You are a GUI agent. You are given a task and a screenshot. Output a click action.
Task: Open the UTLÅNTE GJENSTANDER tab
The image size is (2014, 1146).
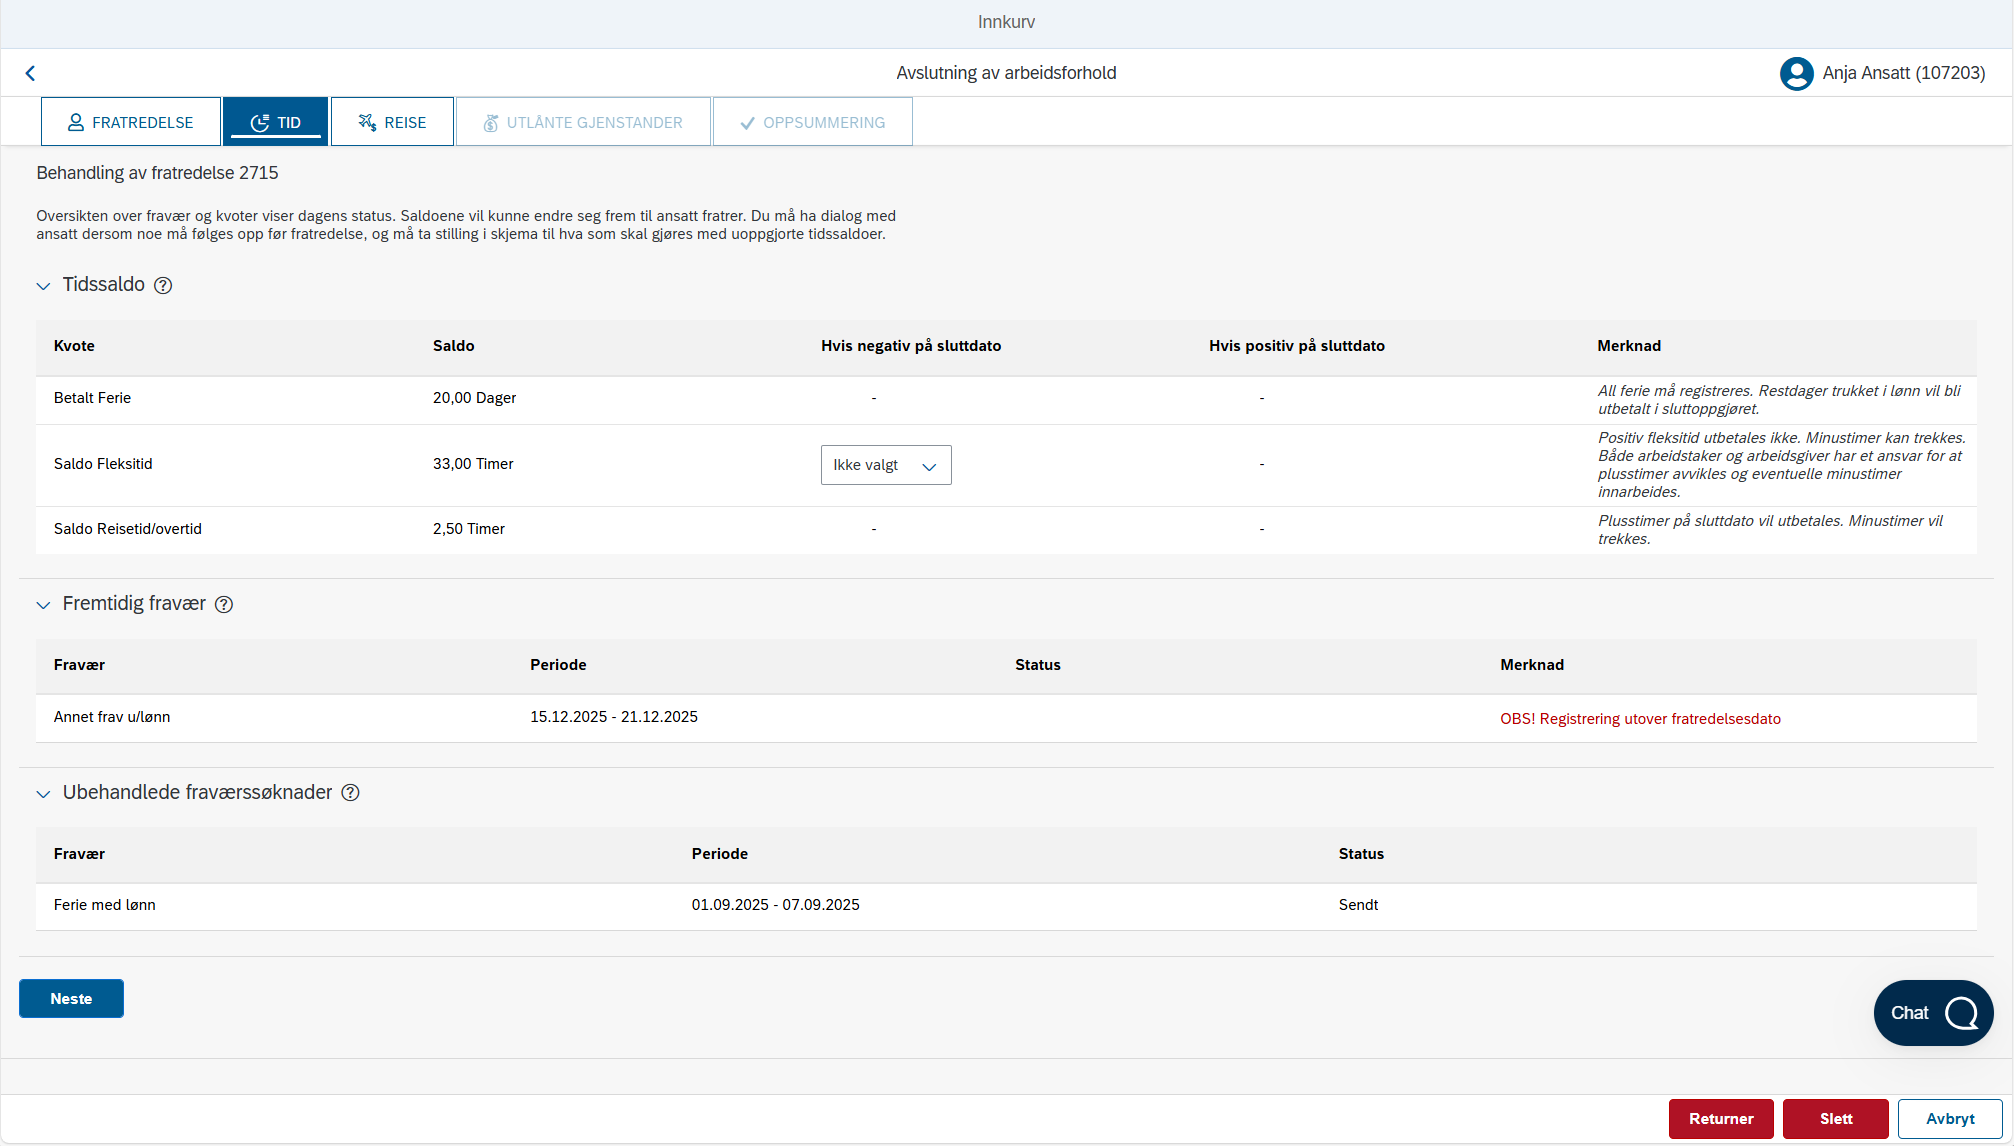583,122
